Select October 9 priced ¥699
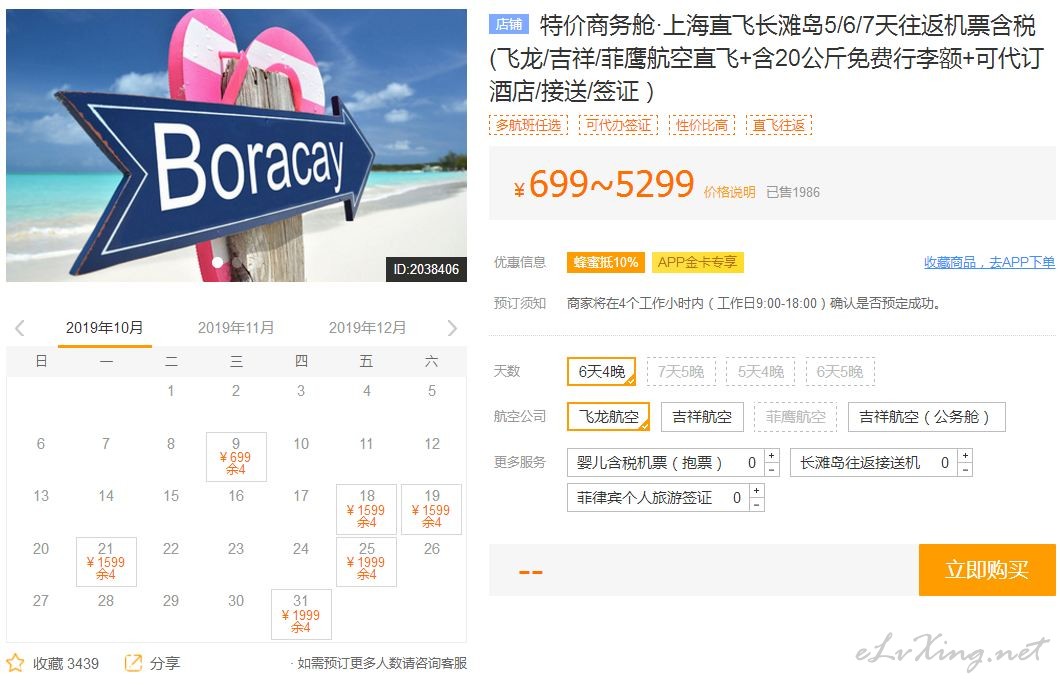 point(236,456)
